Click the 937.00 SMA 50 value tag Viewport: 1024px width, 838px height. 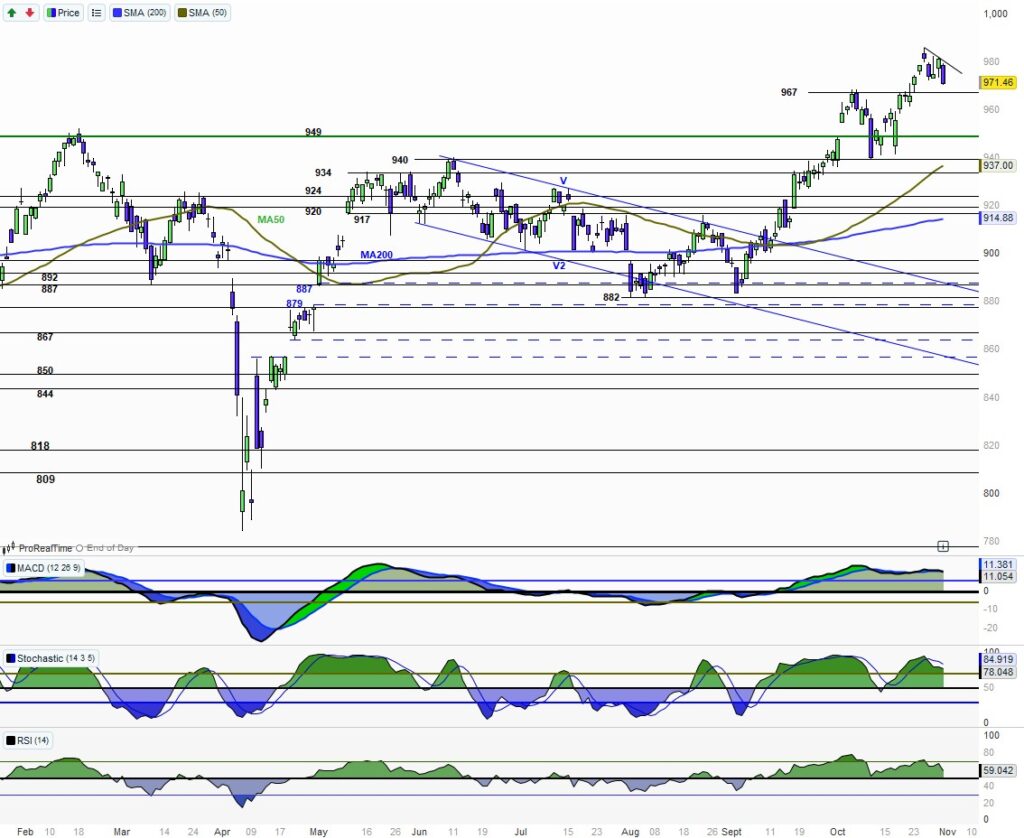(x=999, y=166)
